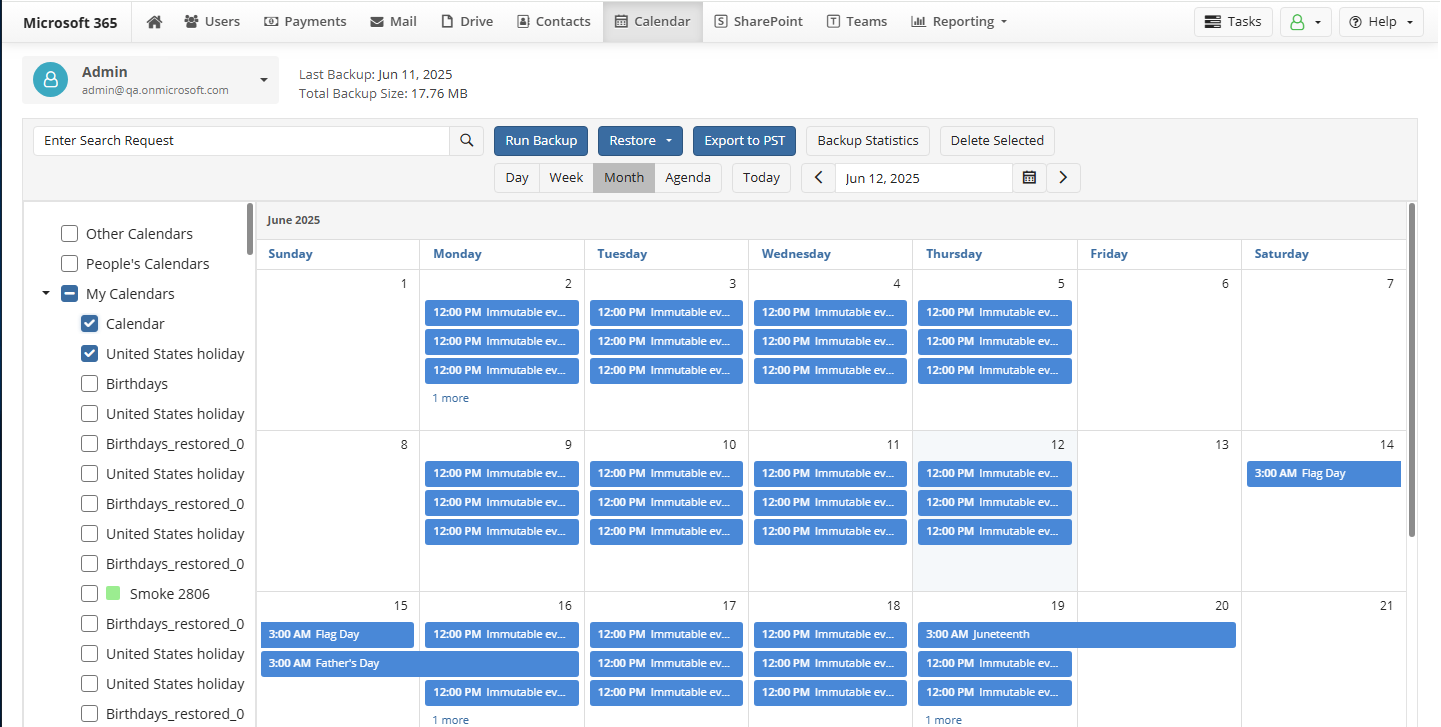Open the Contacts tab

click(x=553, y=21)
